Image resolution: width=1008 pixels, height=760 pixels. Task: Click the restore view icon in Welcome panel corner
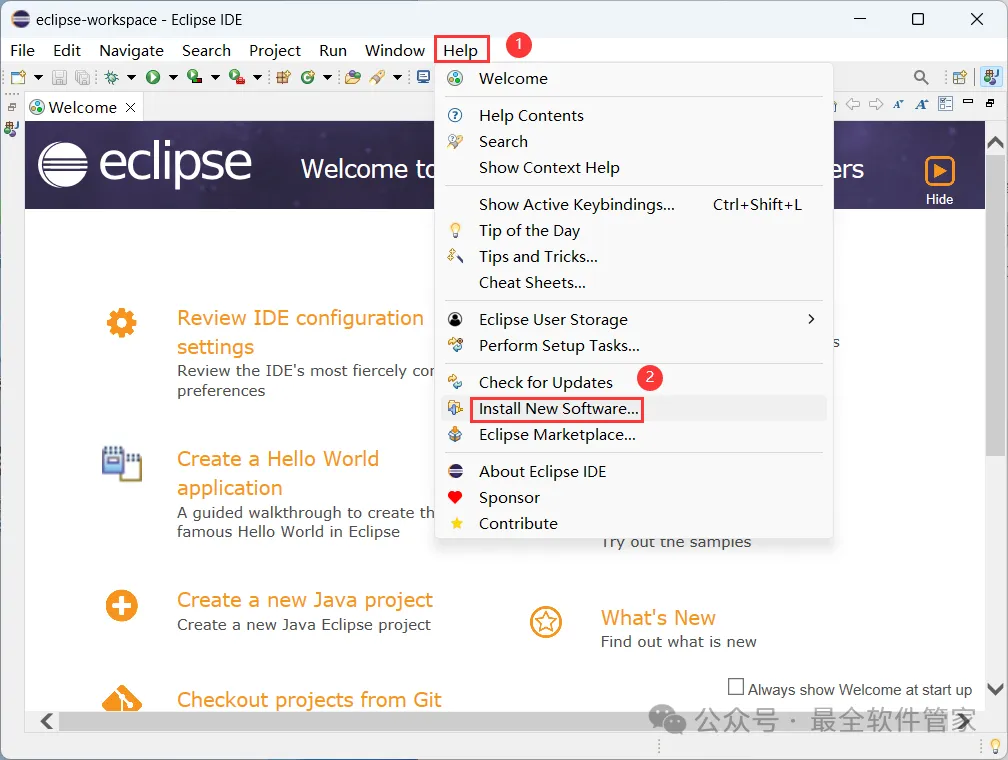[990, 103]
